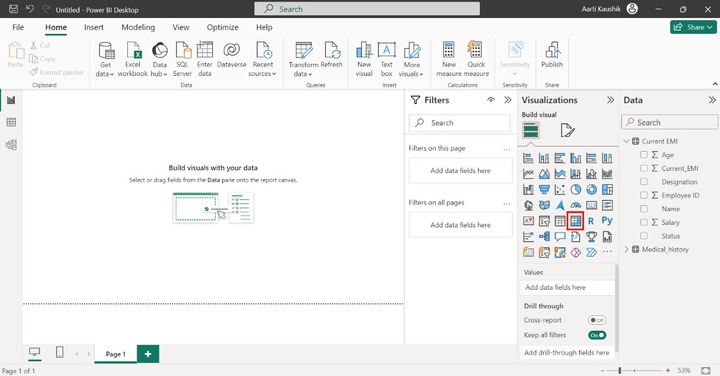Image resolution: width=720 pixels, height=376 pixels.
Task: Select the Decomposition tree visual
Action: tap(544, 237)
